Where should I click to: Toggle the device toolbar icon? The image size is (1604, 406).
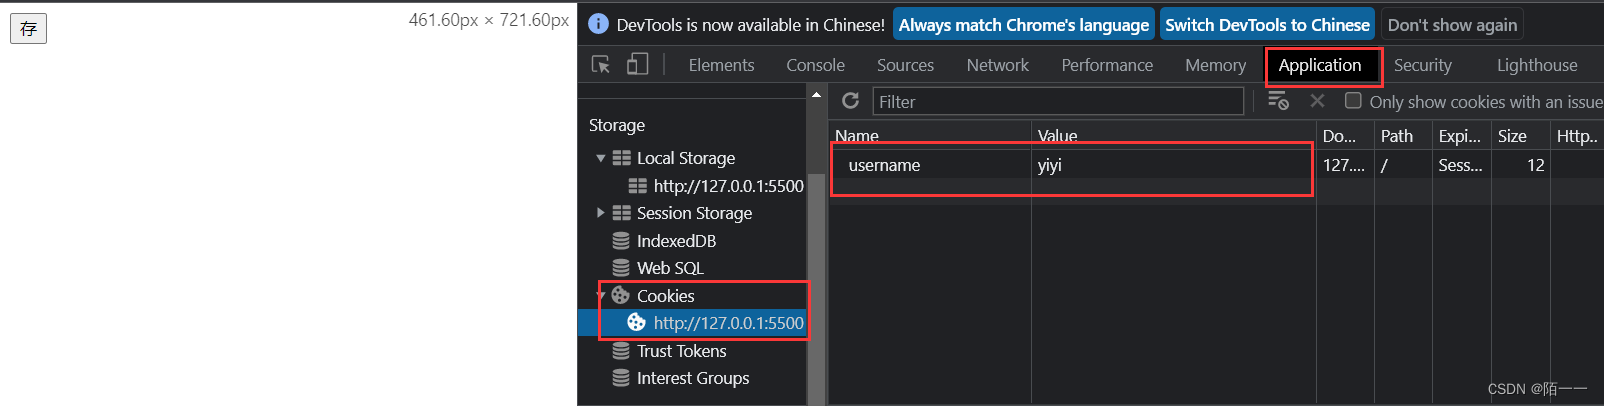pyautogui.click(x=637, y=65)
